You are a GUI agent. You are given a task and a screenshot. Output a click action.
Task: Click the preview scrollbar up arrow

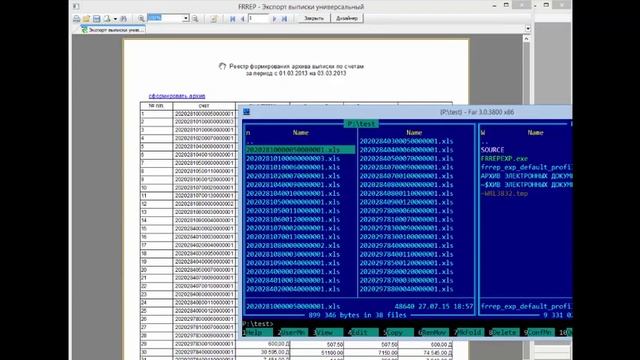(526, 39)
